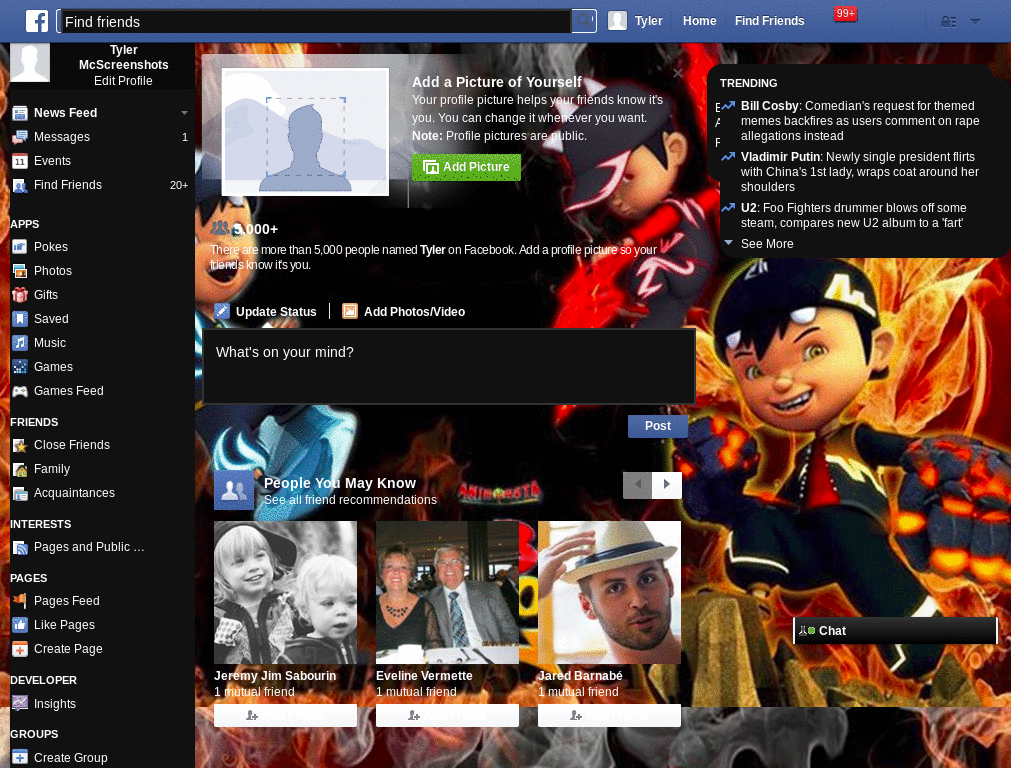
Task: Click the Close Friends star icon
Action: [x=20, y=445]
